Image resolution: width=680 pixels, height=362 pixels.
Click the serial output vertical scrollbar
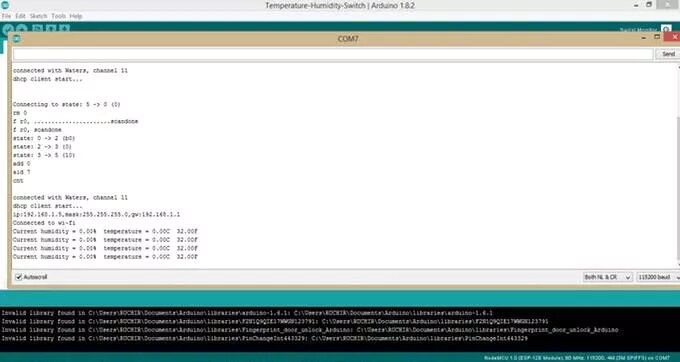point(678,165)
